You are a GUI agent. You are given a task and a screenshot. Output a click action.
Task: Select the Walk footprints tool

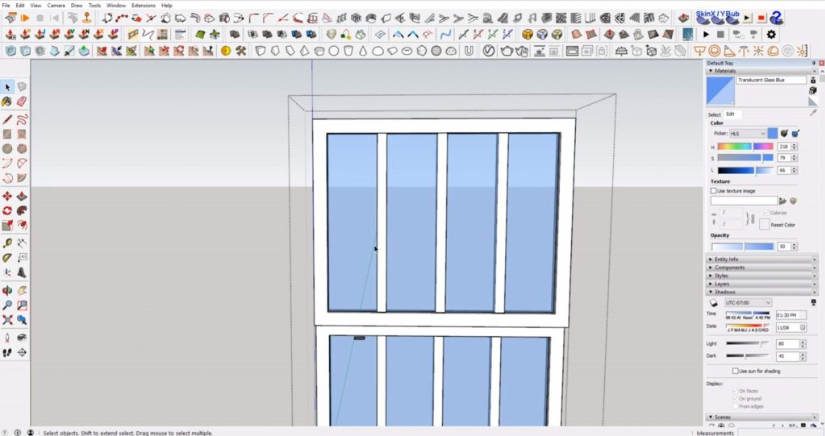[7, 352]
